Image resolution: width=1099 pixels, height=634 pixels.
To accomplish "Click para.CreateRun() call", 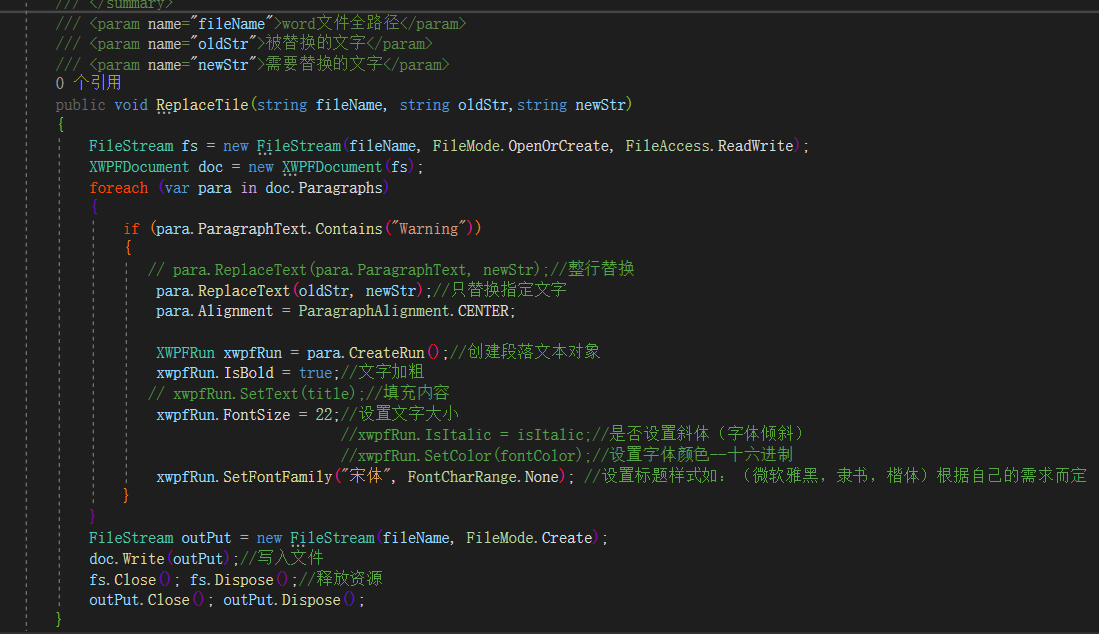I will (x=373, y=352).
